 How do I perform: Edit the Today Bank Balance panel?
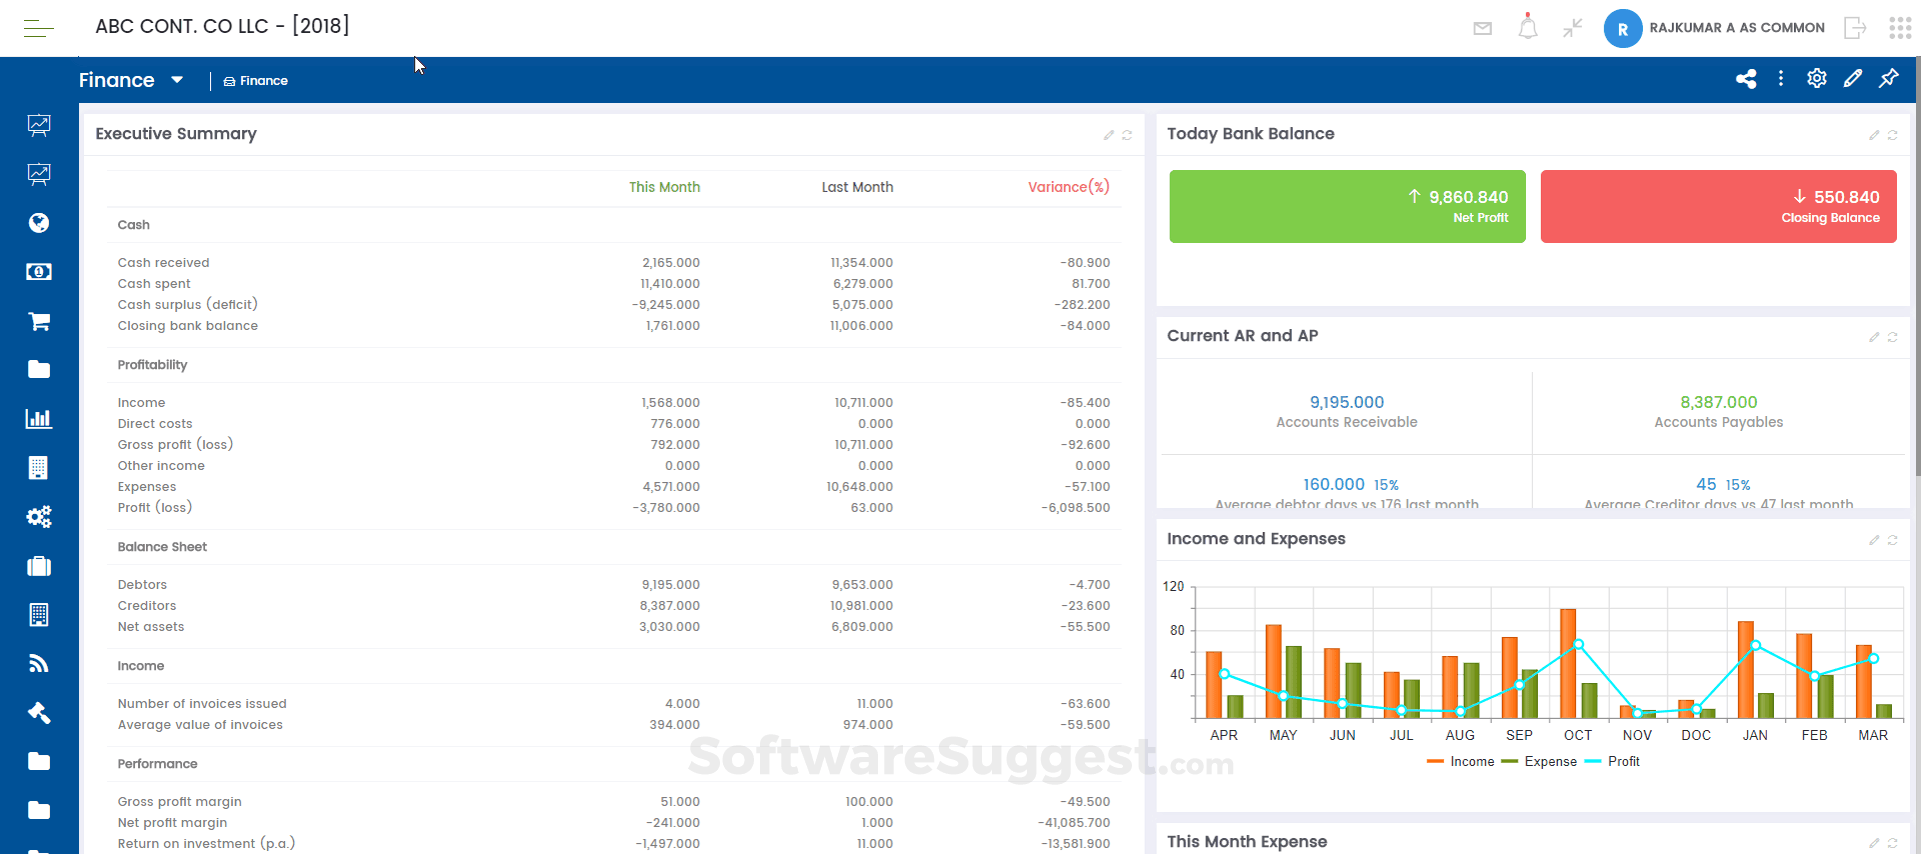tap(1874, 135)
